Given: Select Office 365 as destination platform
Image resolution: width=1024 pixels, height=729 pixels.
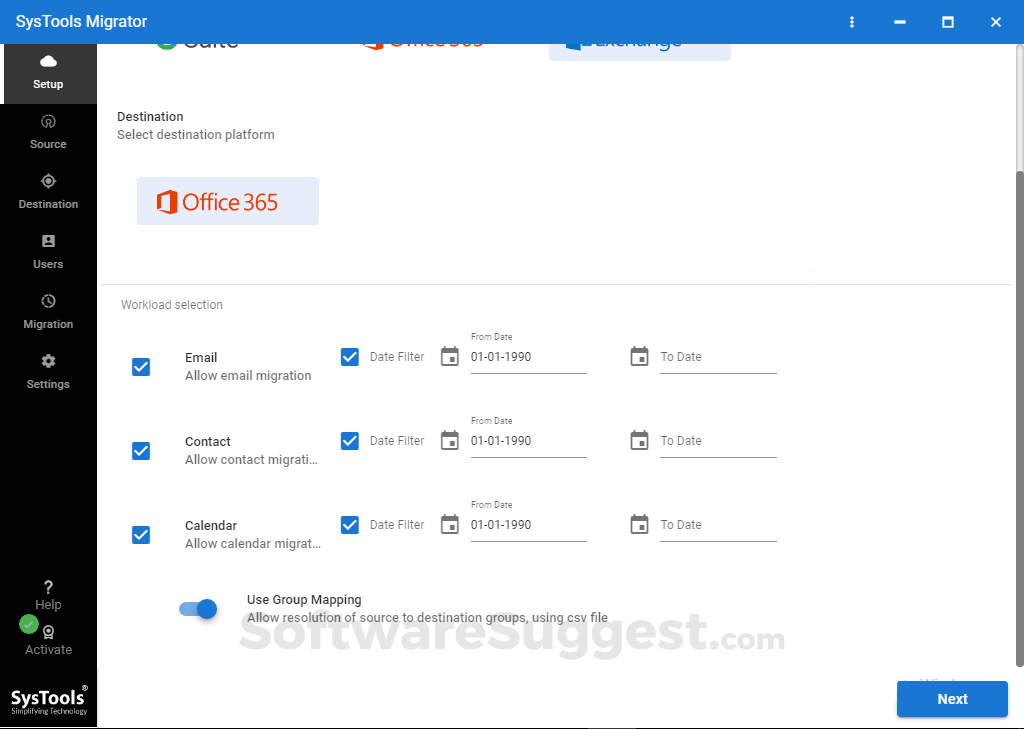Looking at the screenshot, I should click(227, 200).
